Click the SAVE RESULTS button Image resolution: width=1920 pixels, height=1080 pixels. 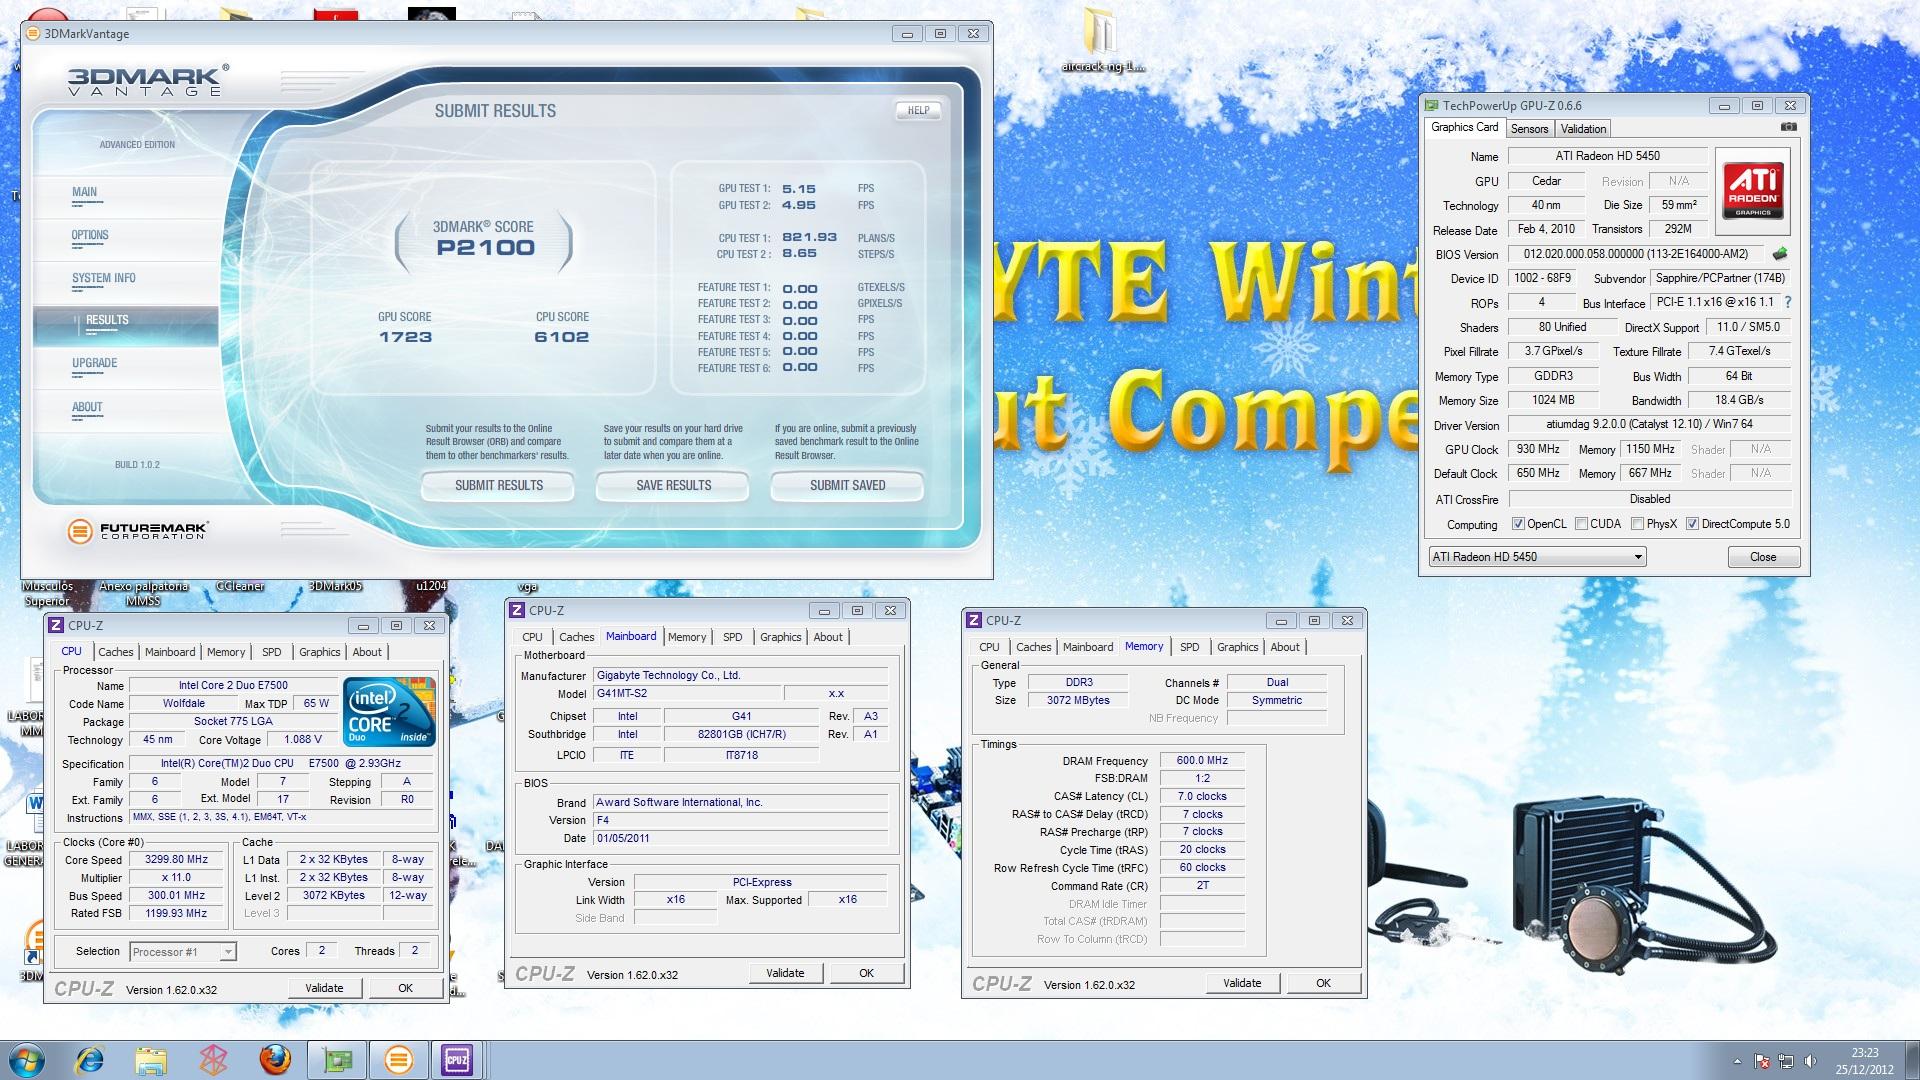[x=673, y=486]
